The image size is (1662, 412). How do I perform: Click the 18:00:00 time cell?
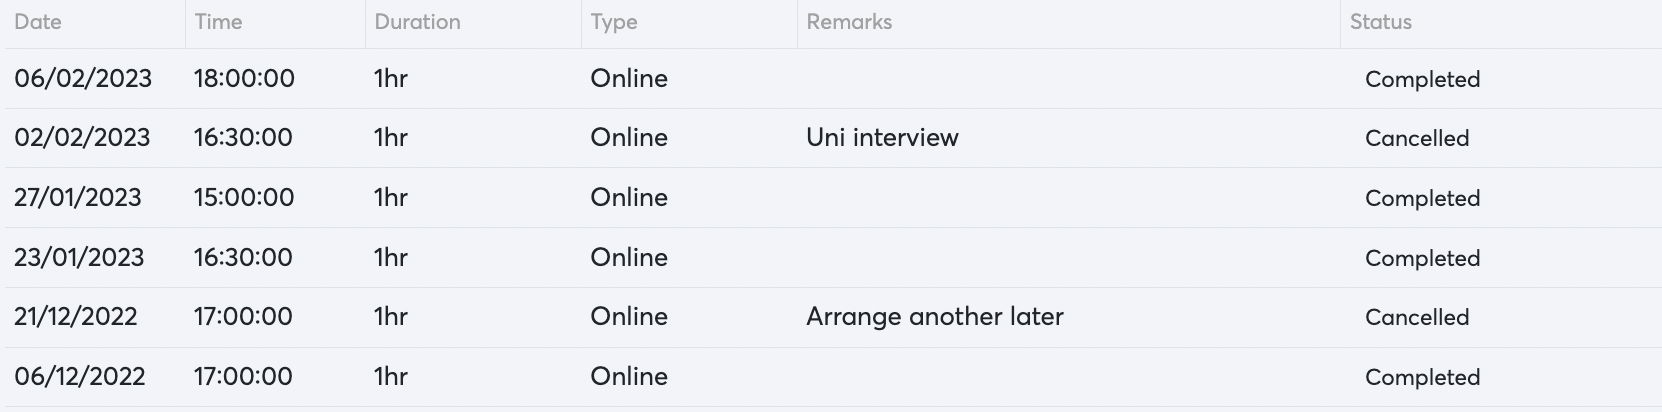coord(244,78)
